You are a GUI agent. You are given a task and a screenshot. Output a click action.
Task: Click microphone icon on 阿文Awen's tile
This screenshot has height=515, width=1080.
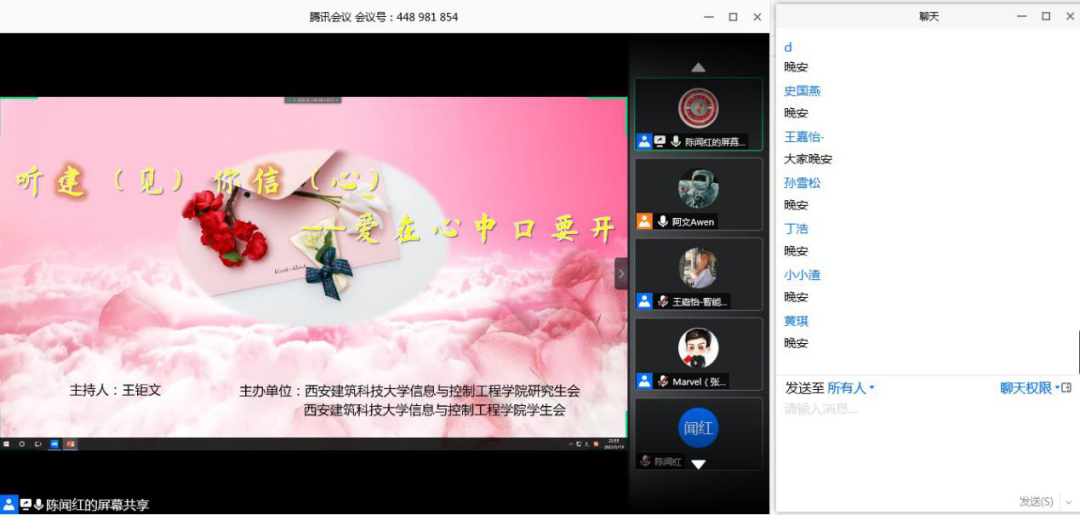point(662,221)
